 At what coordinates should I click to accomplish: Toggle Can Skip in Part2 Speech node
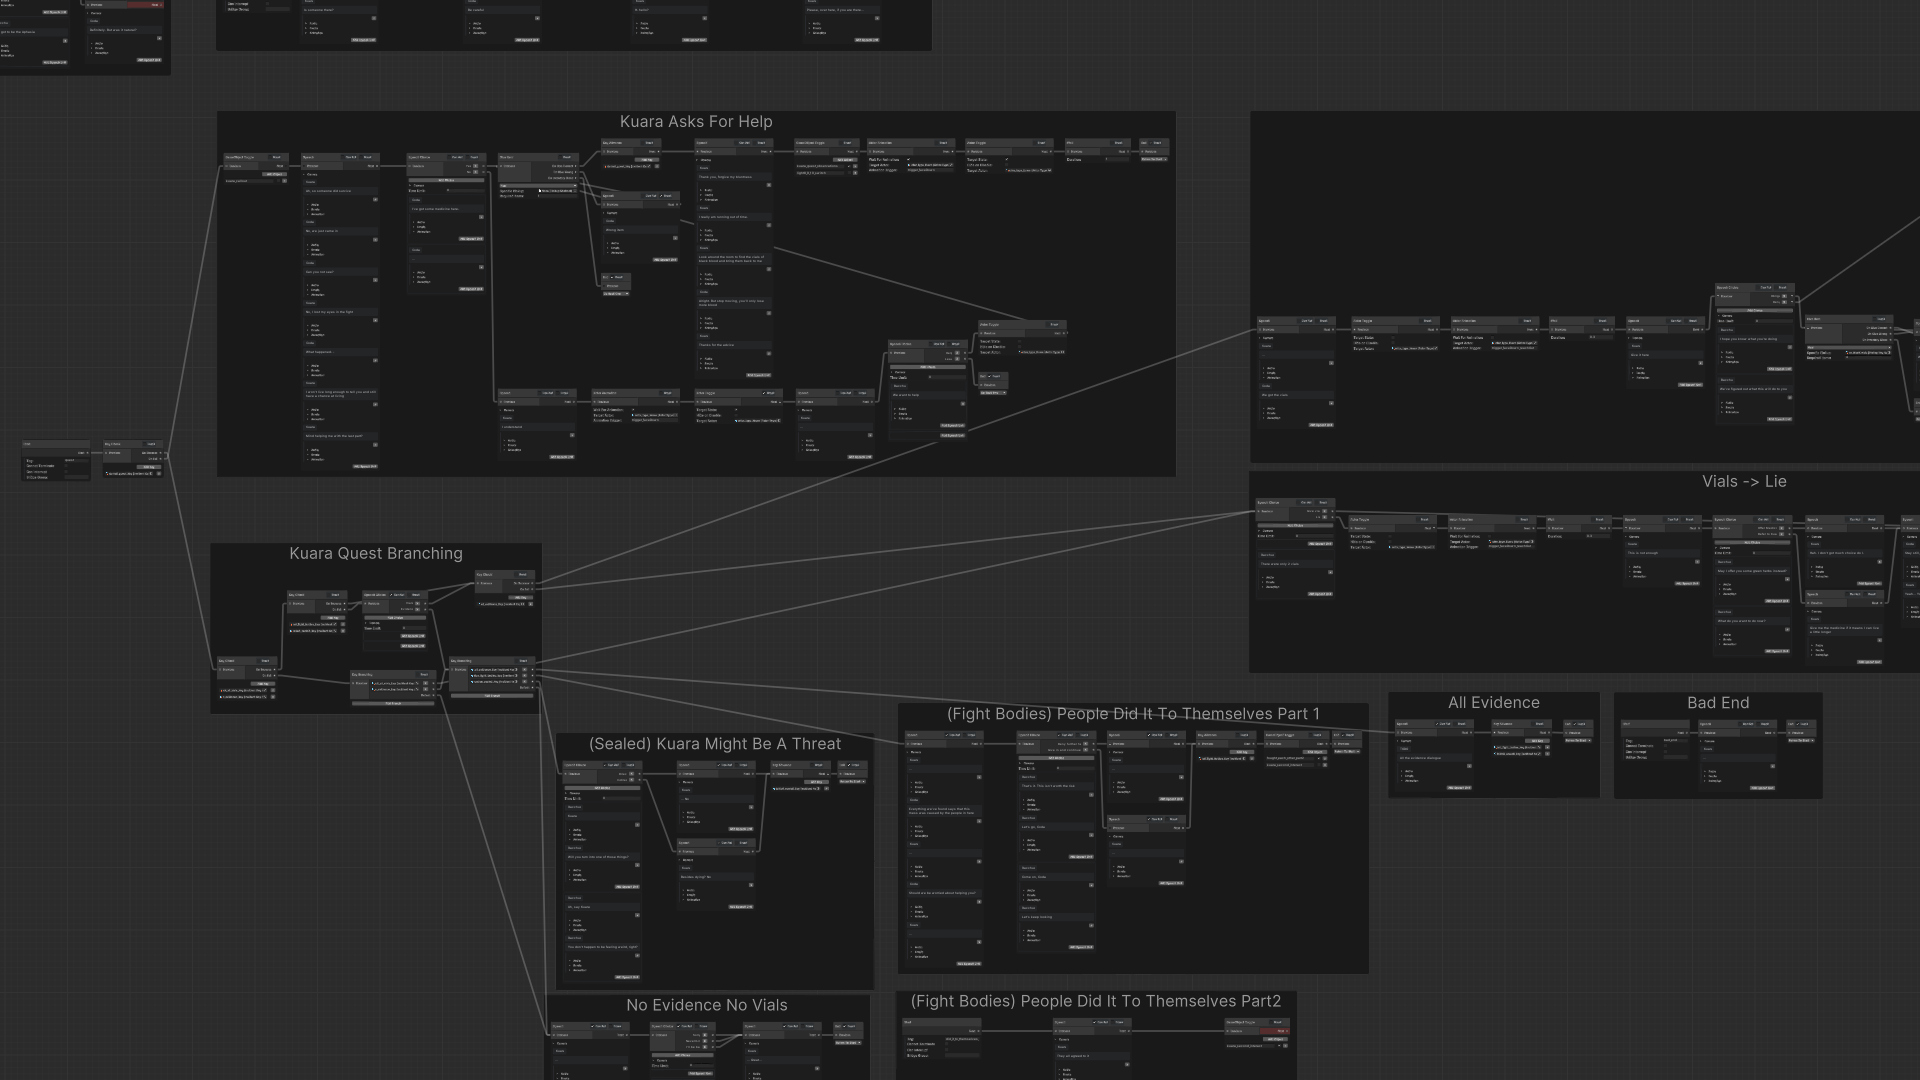pos(1094,1022)
